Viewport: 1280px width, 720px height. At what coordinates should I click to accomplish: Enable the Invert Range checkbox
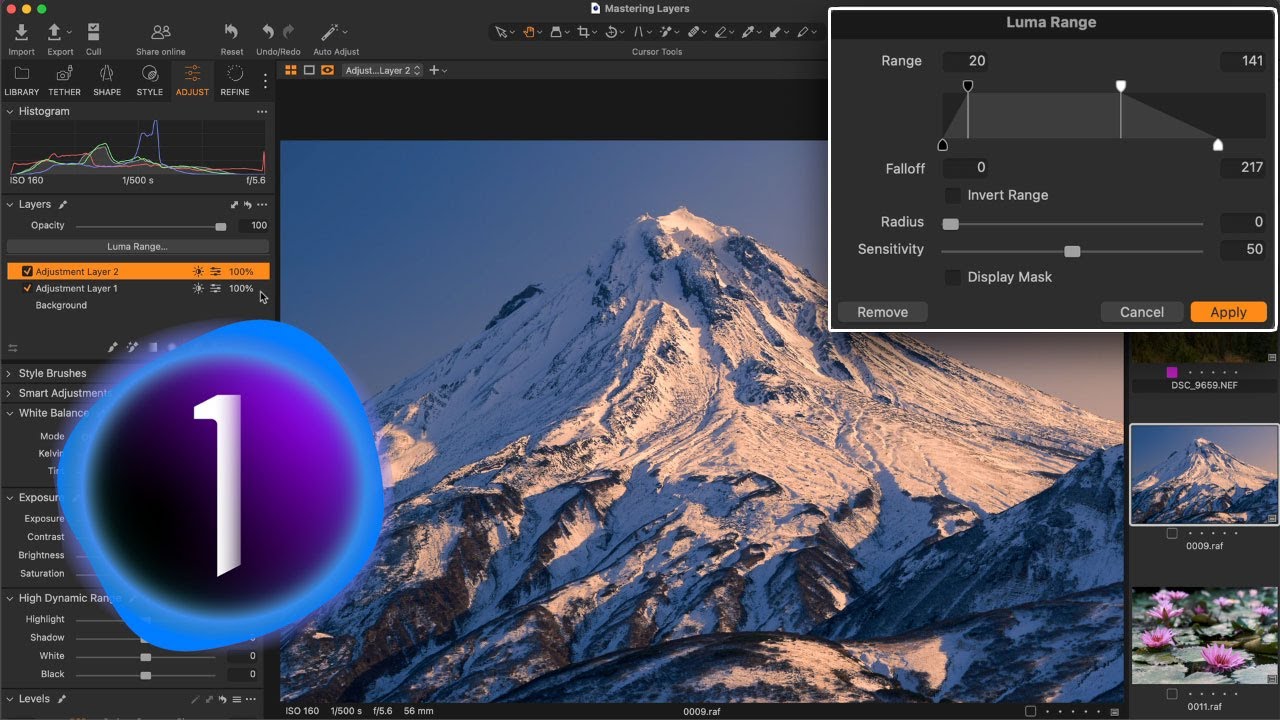tap(953, 195)
